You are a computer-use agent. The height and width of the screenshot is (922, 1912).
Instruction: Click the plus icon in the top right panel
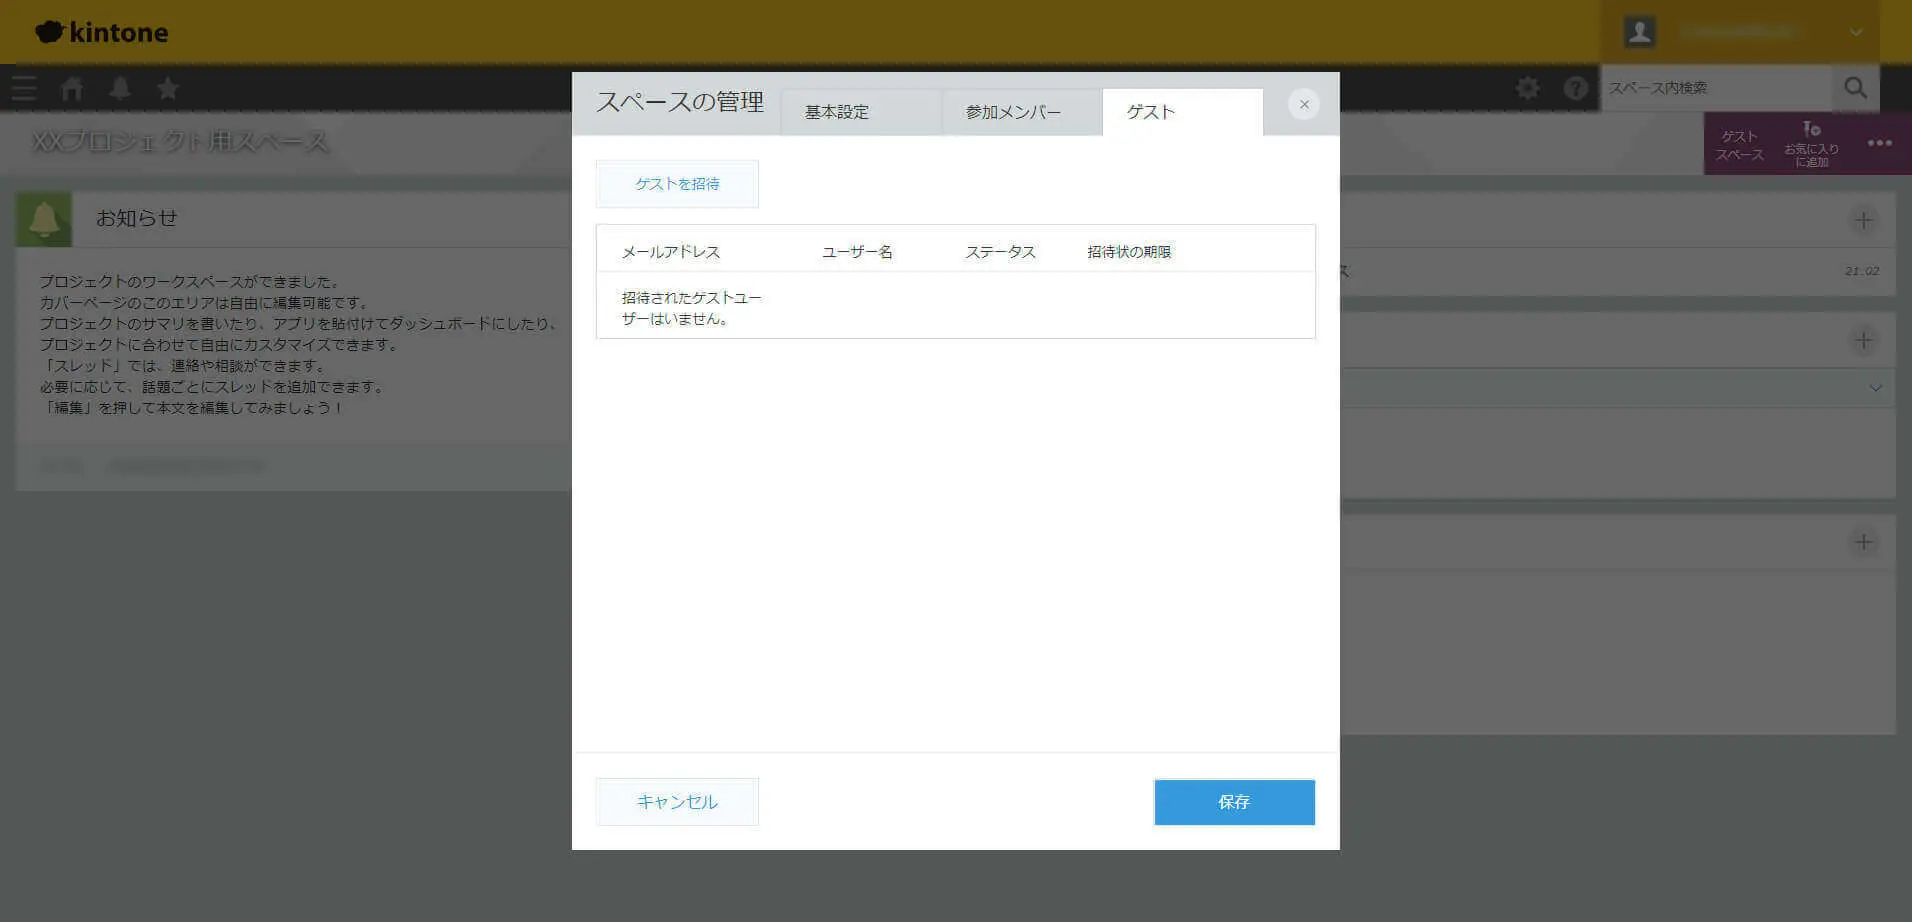[1863, 220]
